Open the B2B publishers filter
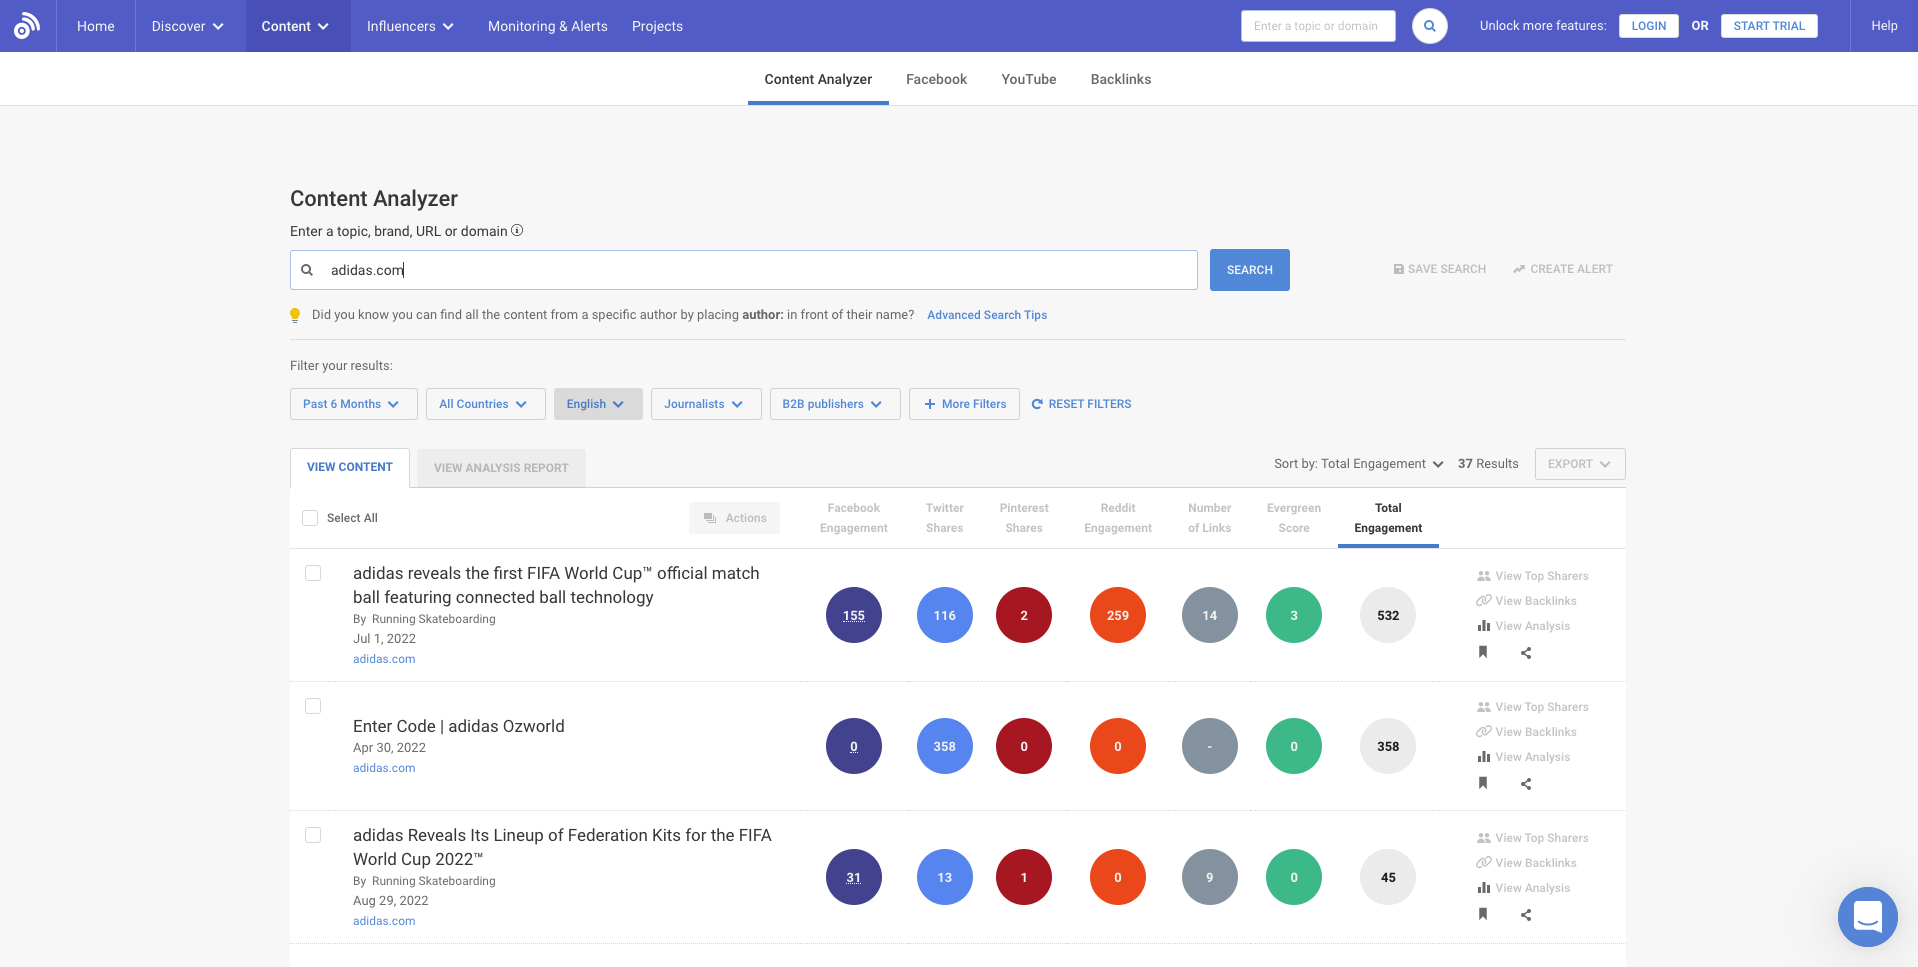Image resolution: width=1918 pixels, height=967 pixels. pos(835,404)
